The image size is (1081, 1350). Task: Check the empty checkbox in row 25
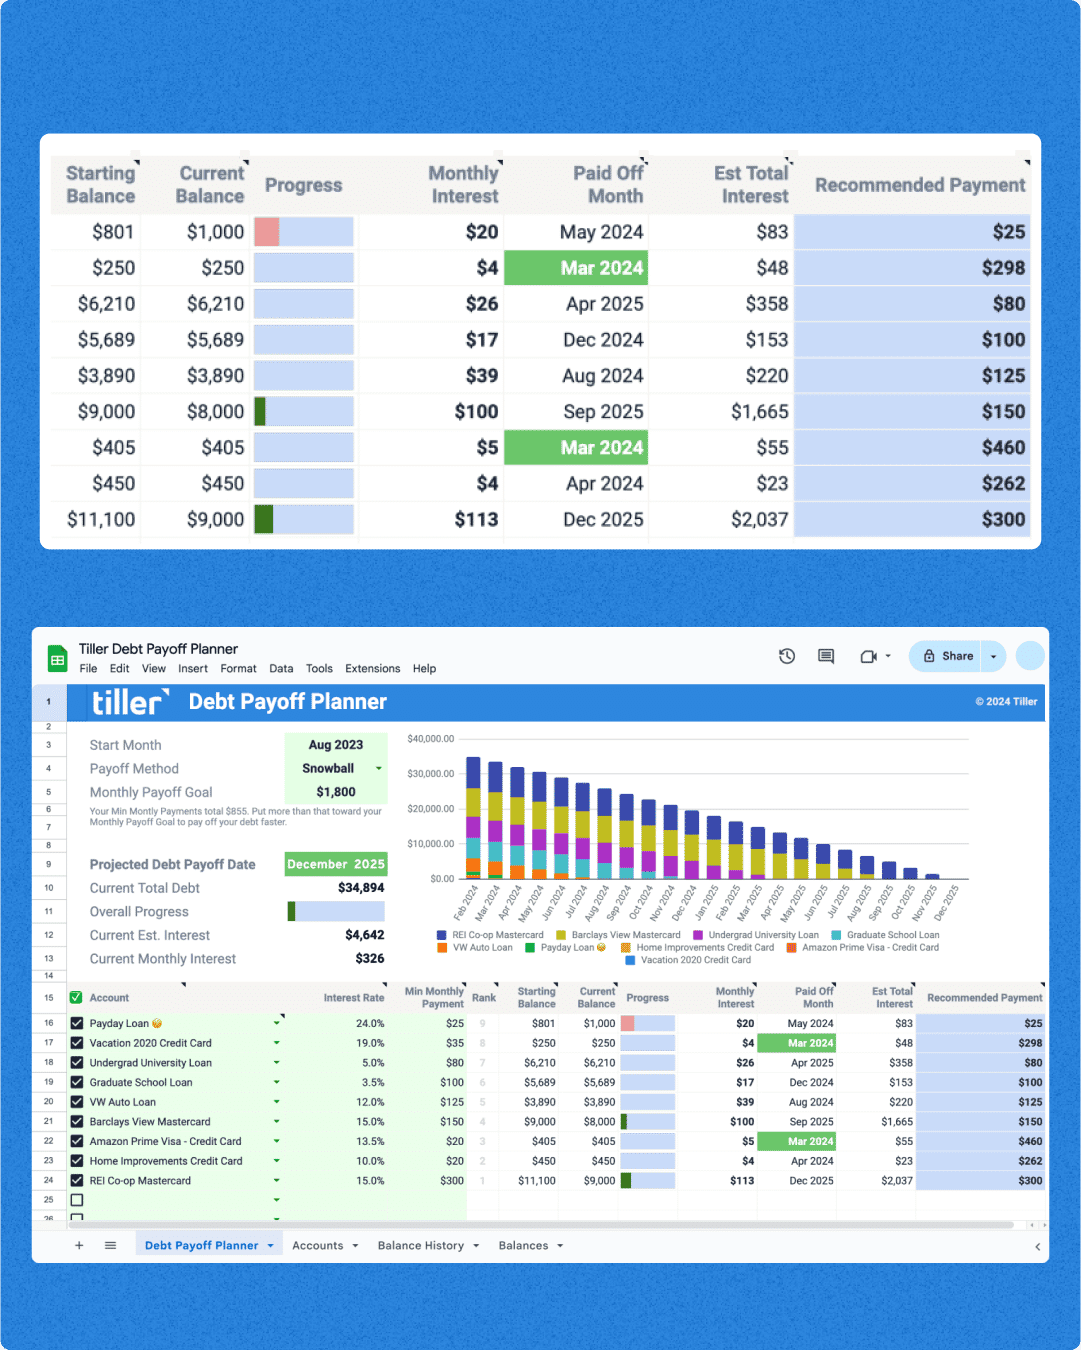[76, 1200]
